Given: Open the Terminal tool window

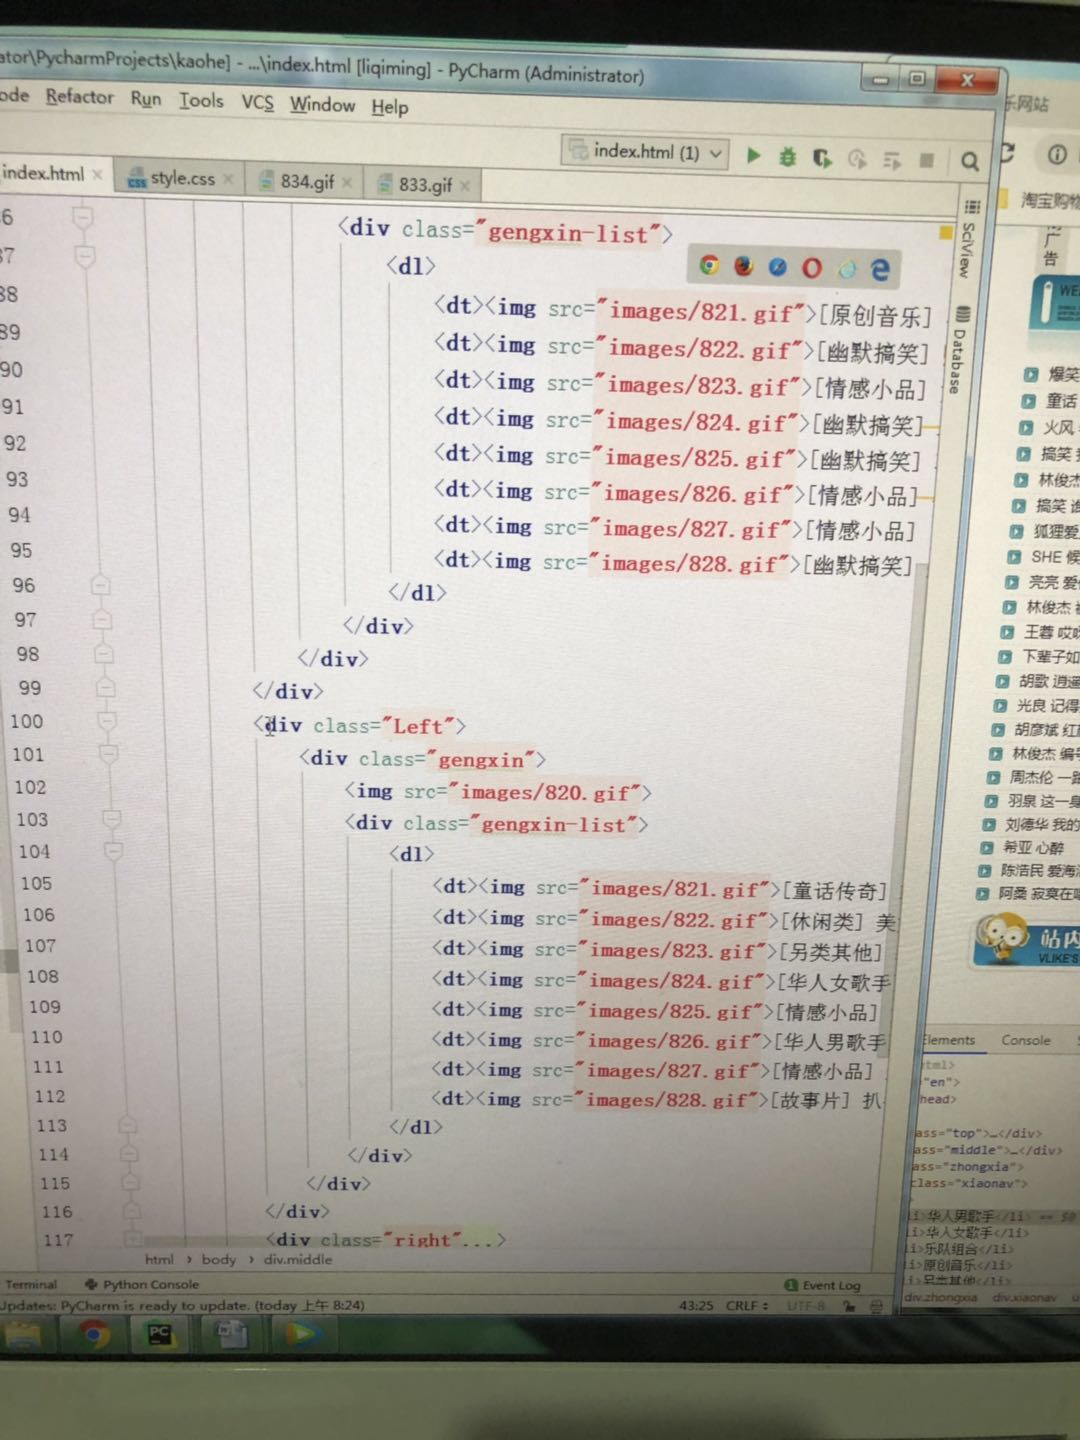Looking at the screenshot, I should [31, 1284].
